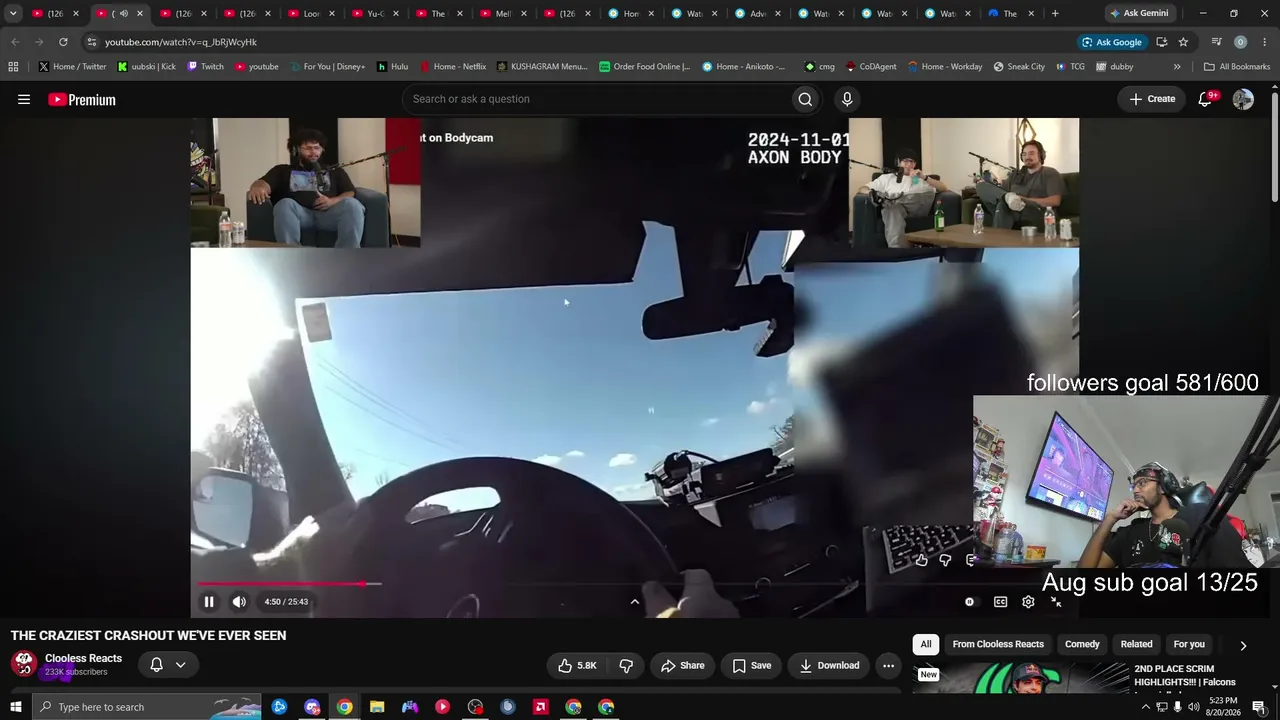Open more actions three-dot menu

tap(888, 666)
